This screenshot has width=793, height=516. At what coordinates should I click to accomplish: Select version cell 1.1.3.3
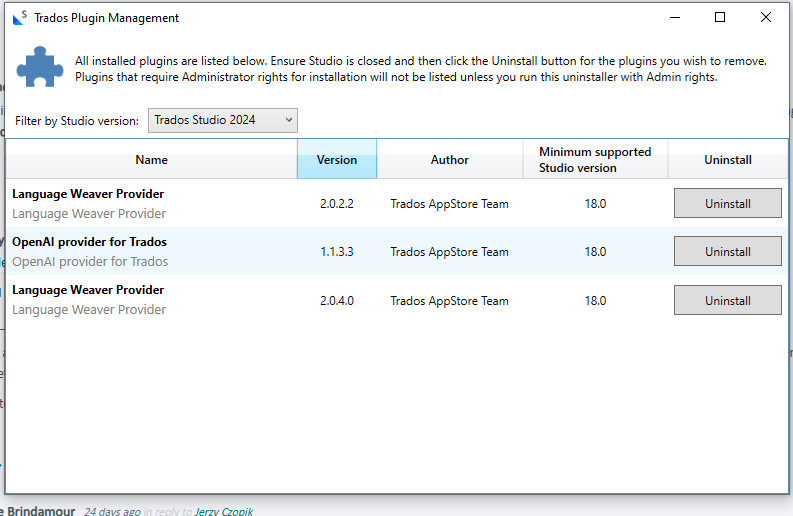[337, 252]
